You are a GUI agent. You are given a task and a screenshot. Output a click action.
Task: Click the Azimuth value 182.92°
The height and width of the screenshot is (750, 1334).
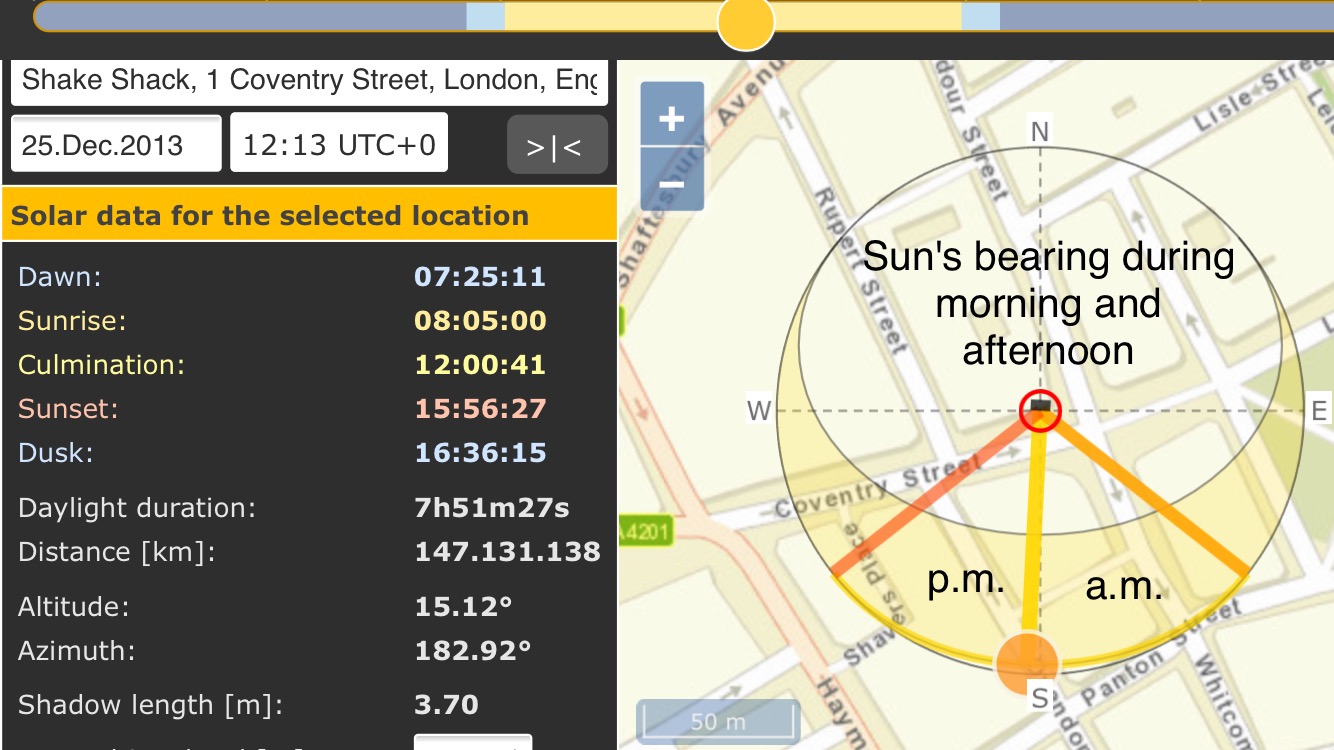(472, 650)
